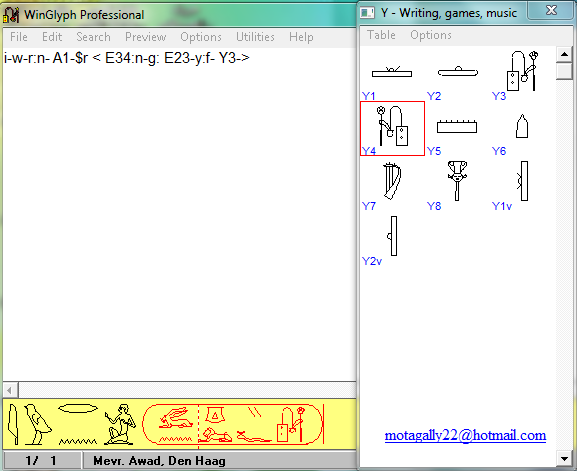Pick the Y2v vertical papyrus glyph
This screenshot has height=471, width=577.
(392, 236)
